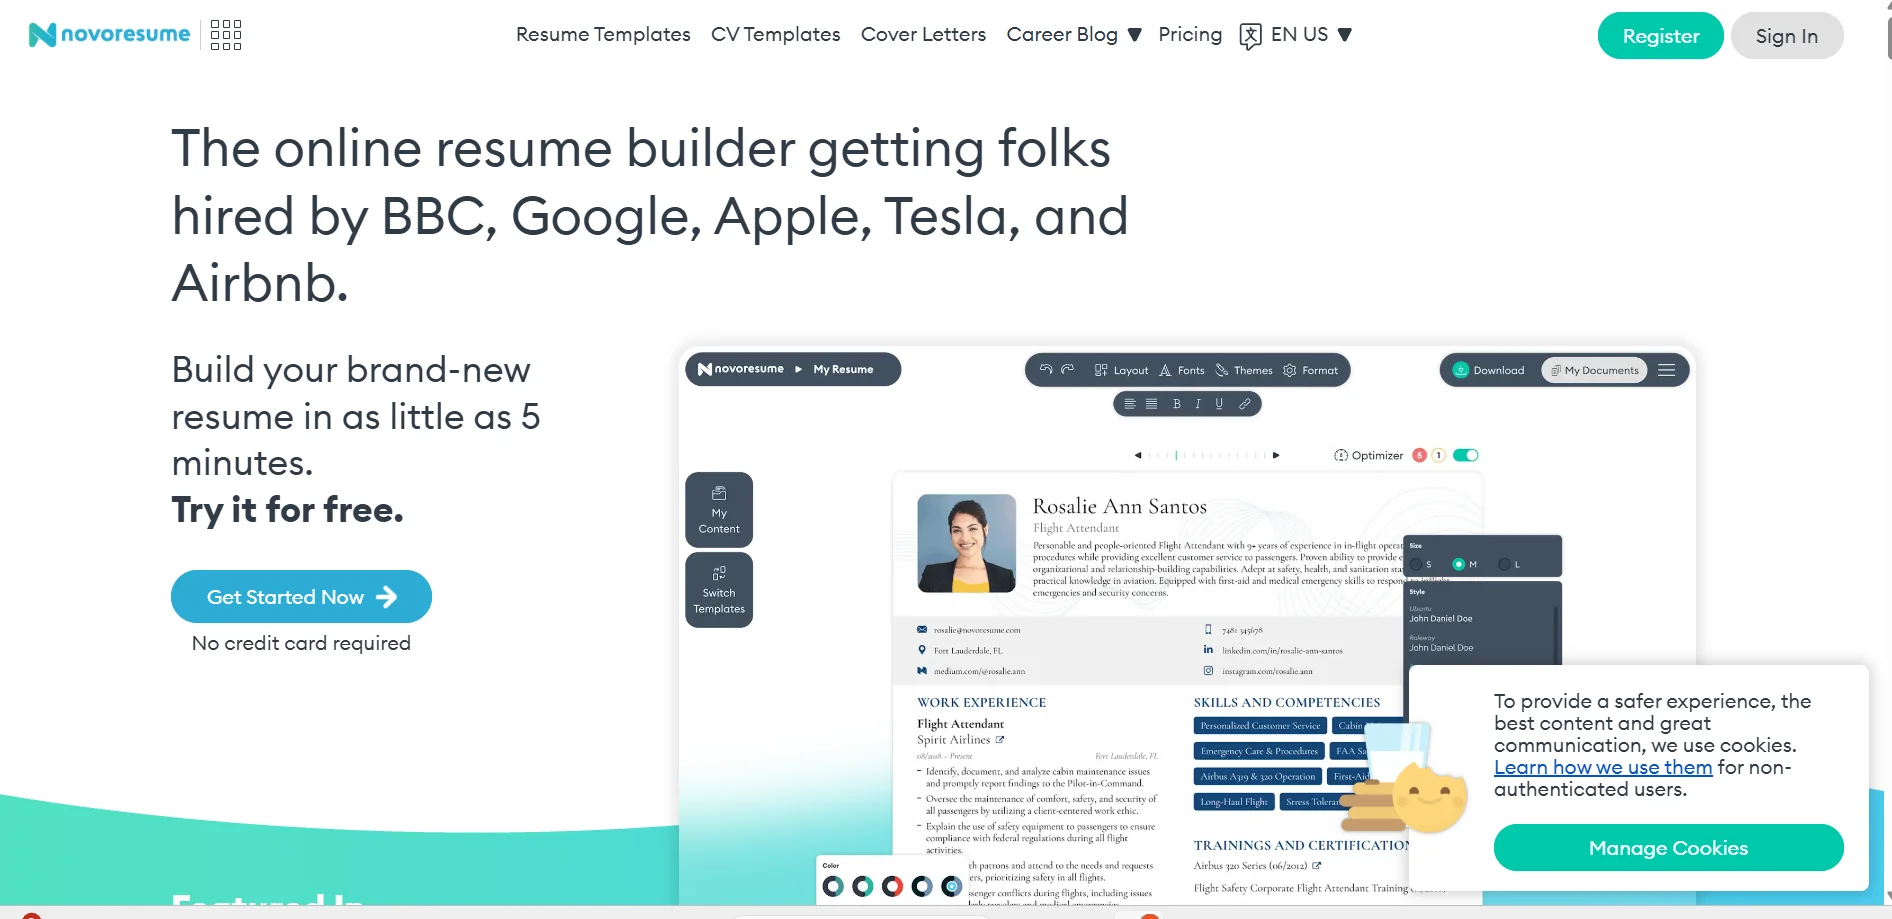Click the language translate icon in navbar
The height and width of the screenshot is (919, 1892).
pyautogui.click(x=1250, y=36)
